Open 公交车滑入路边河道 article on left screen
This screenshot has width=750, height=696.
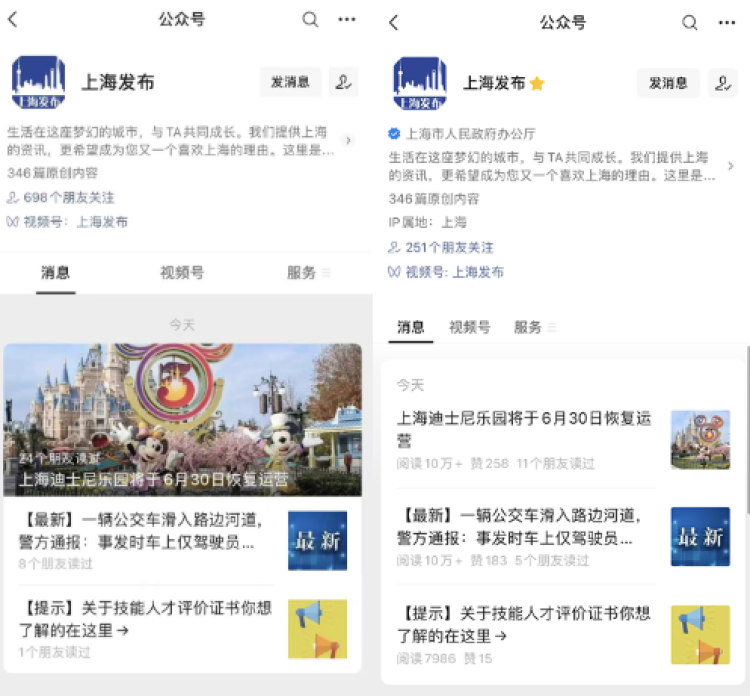coord(141,531)
